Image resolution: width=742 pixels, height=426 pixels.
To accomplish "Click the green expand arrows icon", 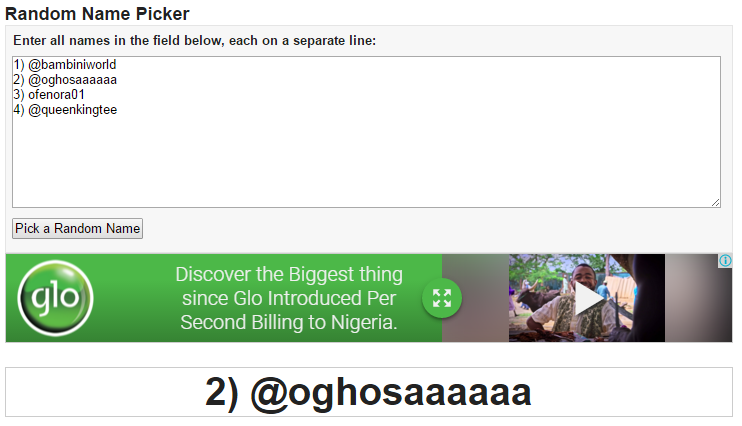I will 442,298.
